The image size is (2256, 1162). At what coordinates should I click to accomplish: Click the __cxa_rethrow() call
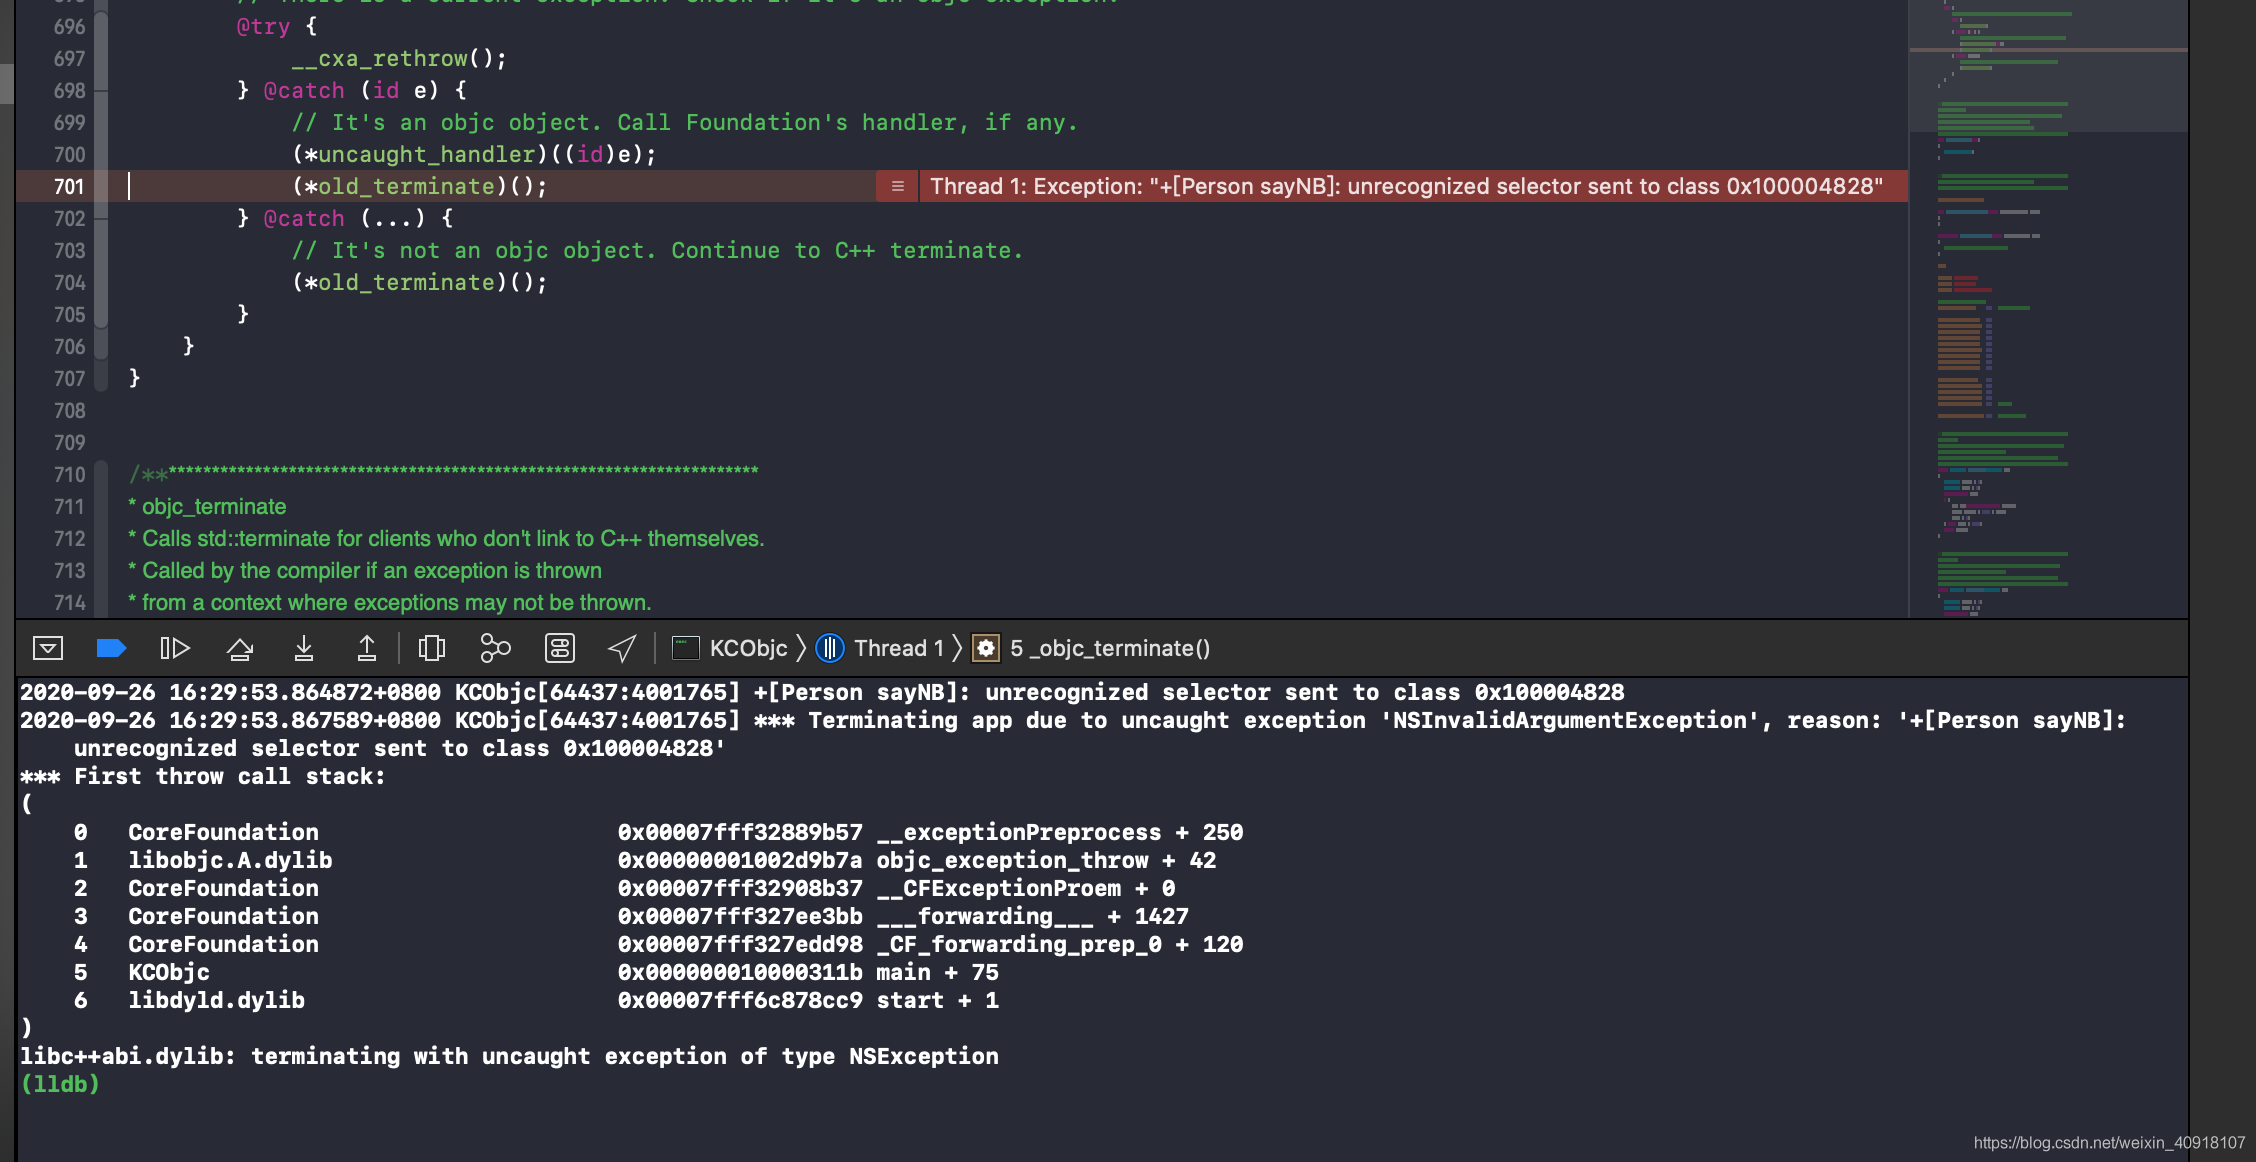coord(399,58)
